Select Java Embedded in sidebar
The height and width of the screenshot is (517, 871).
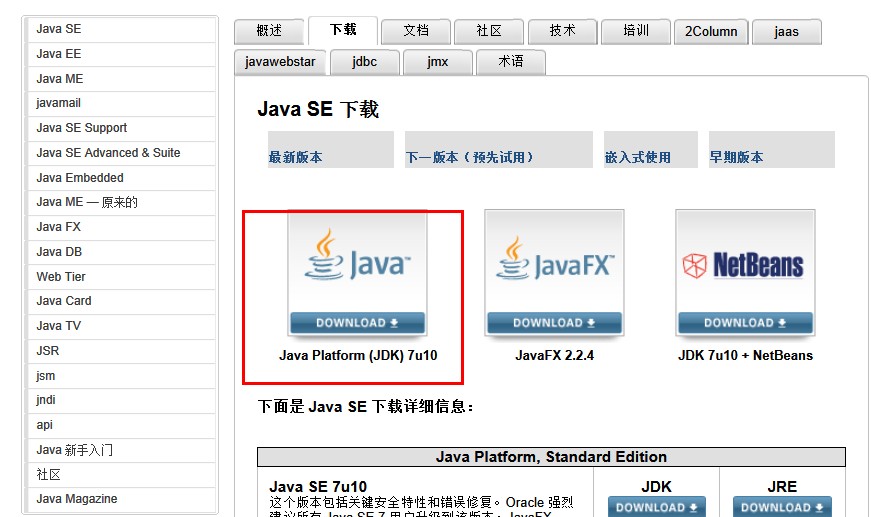tap(121, 178)
